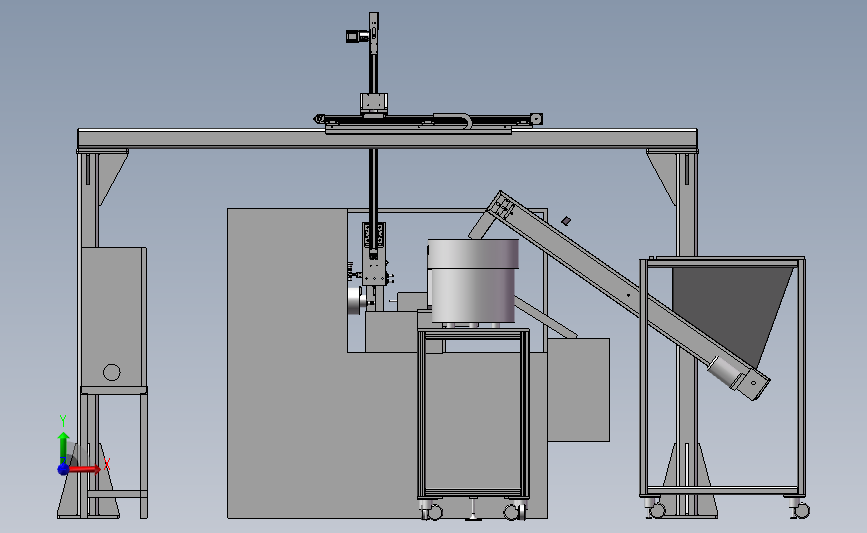Screen dimensions: 867x533
Task: Click the red X axis arrow of the triad
Action: (85, 469)
